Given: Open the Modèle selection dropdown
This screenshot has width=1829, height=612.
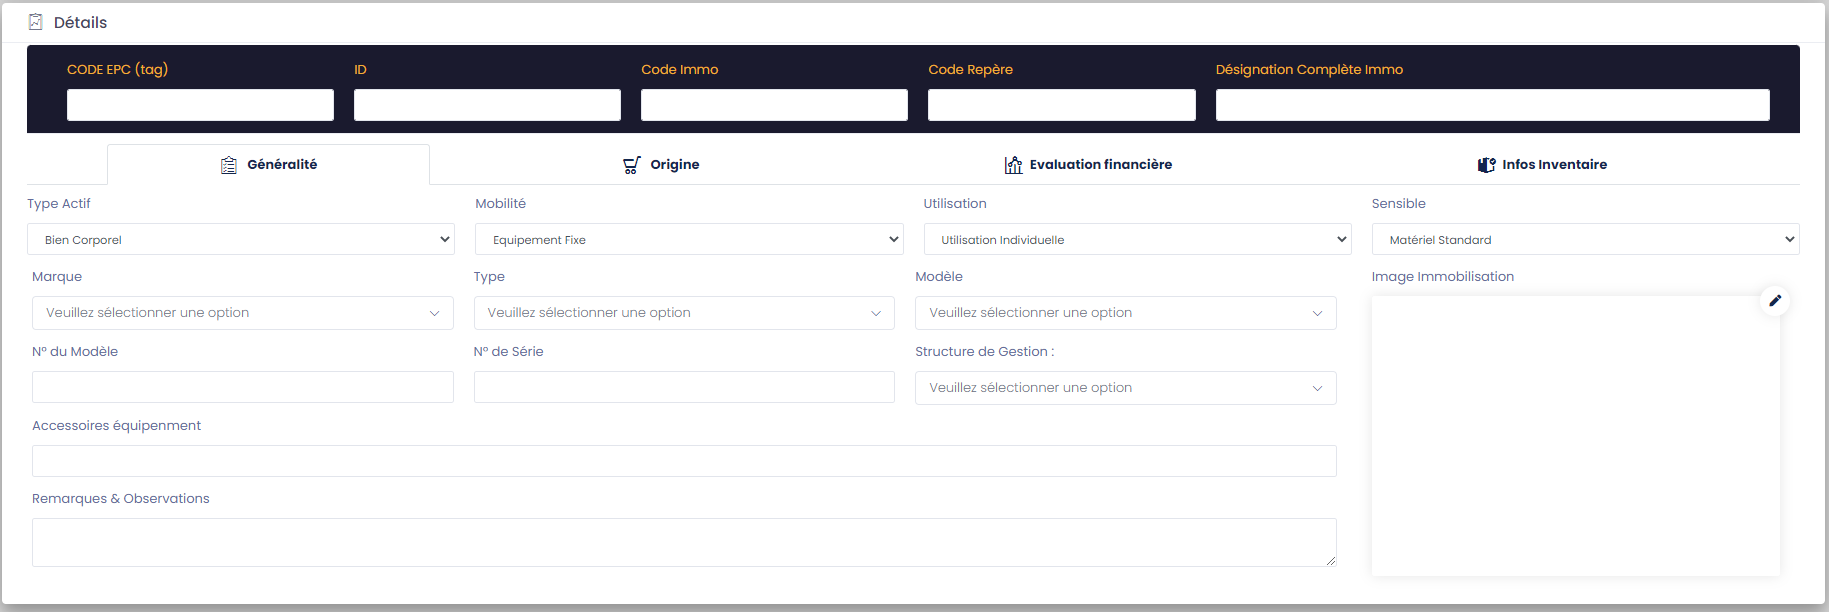Looking at the screenshot, I should [1125, 313].
